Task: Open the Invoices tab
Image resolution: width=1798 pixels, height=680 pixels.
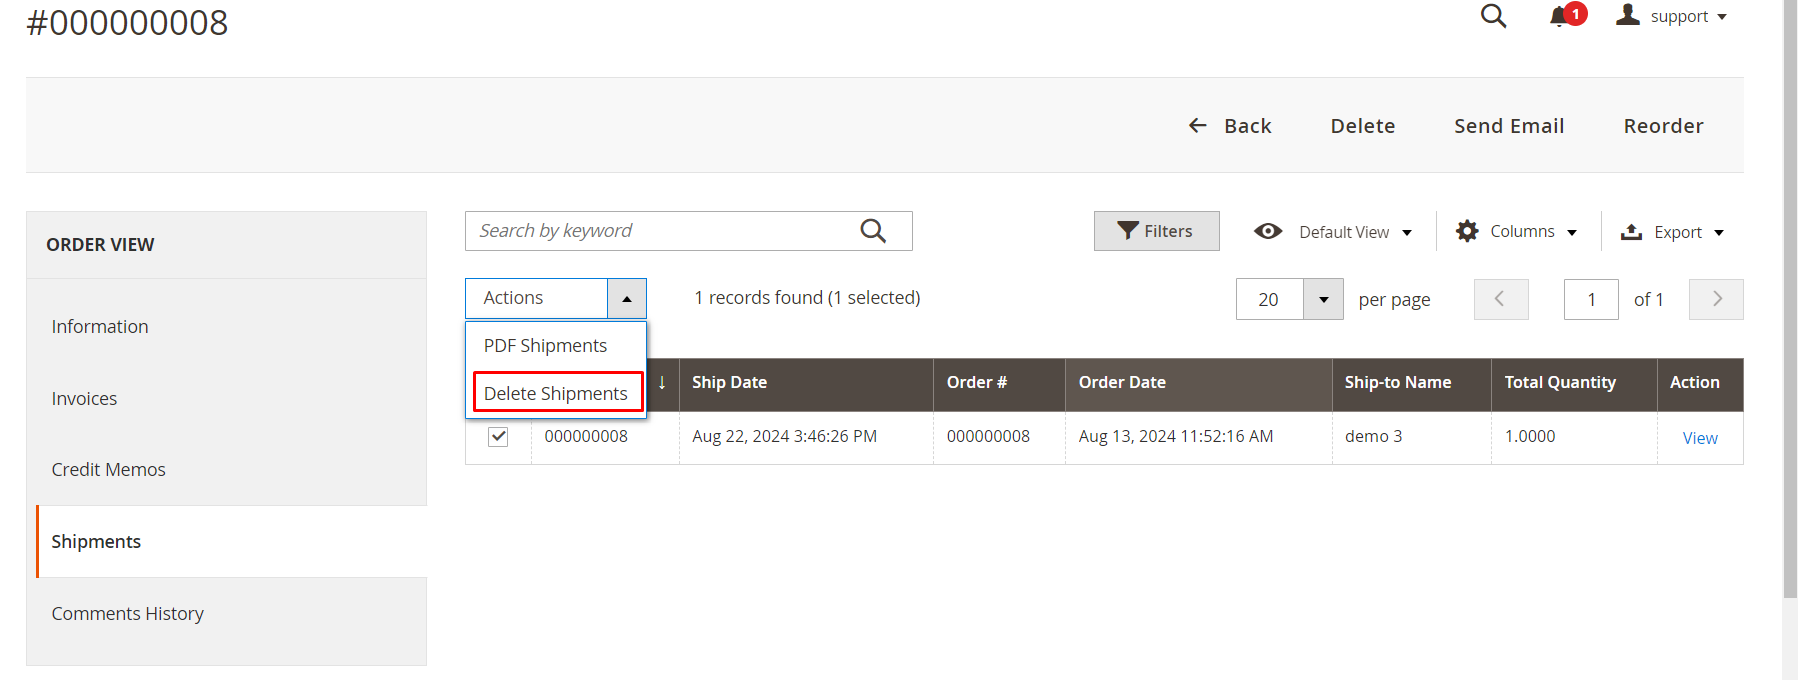Action: [x=84, y=398]
